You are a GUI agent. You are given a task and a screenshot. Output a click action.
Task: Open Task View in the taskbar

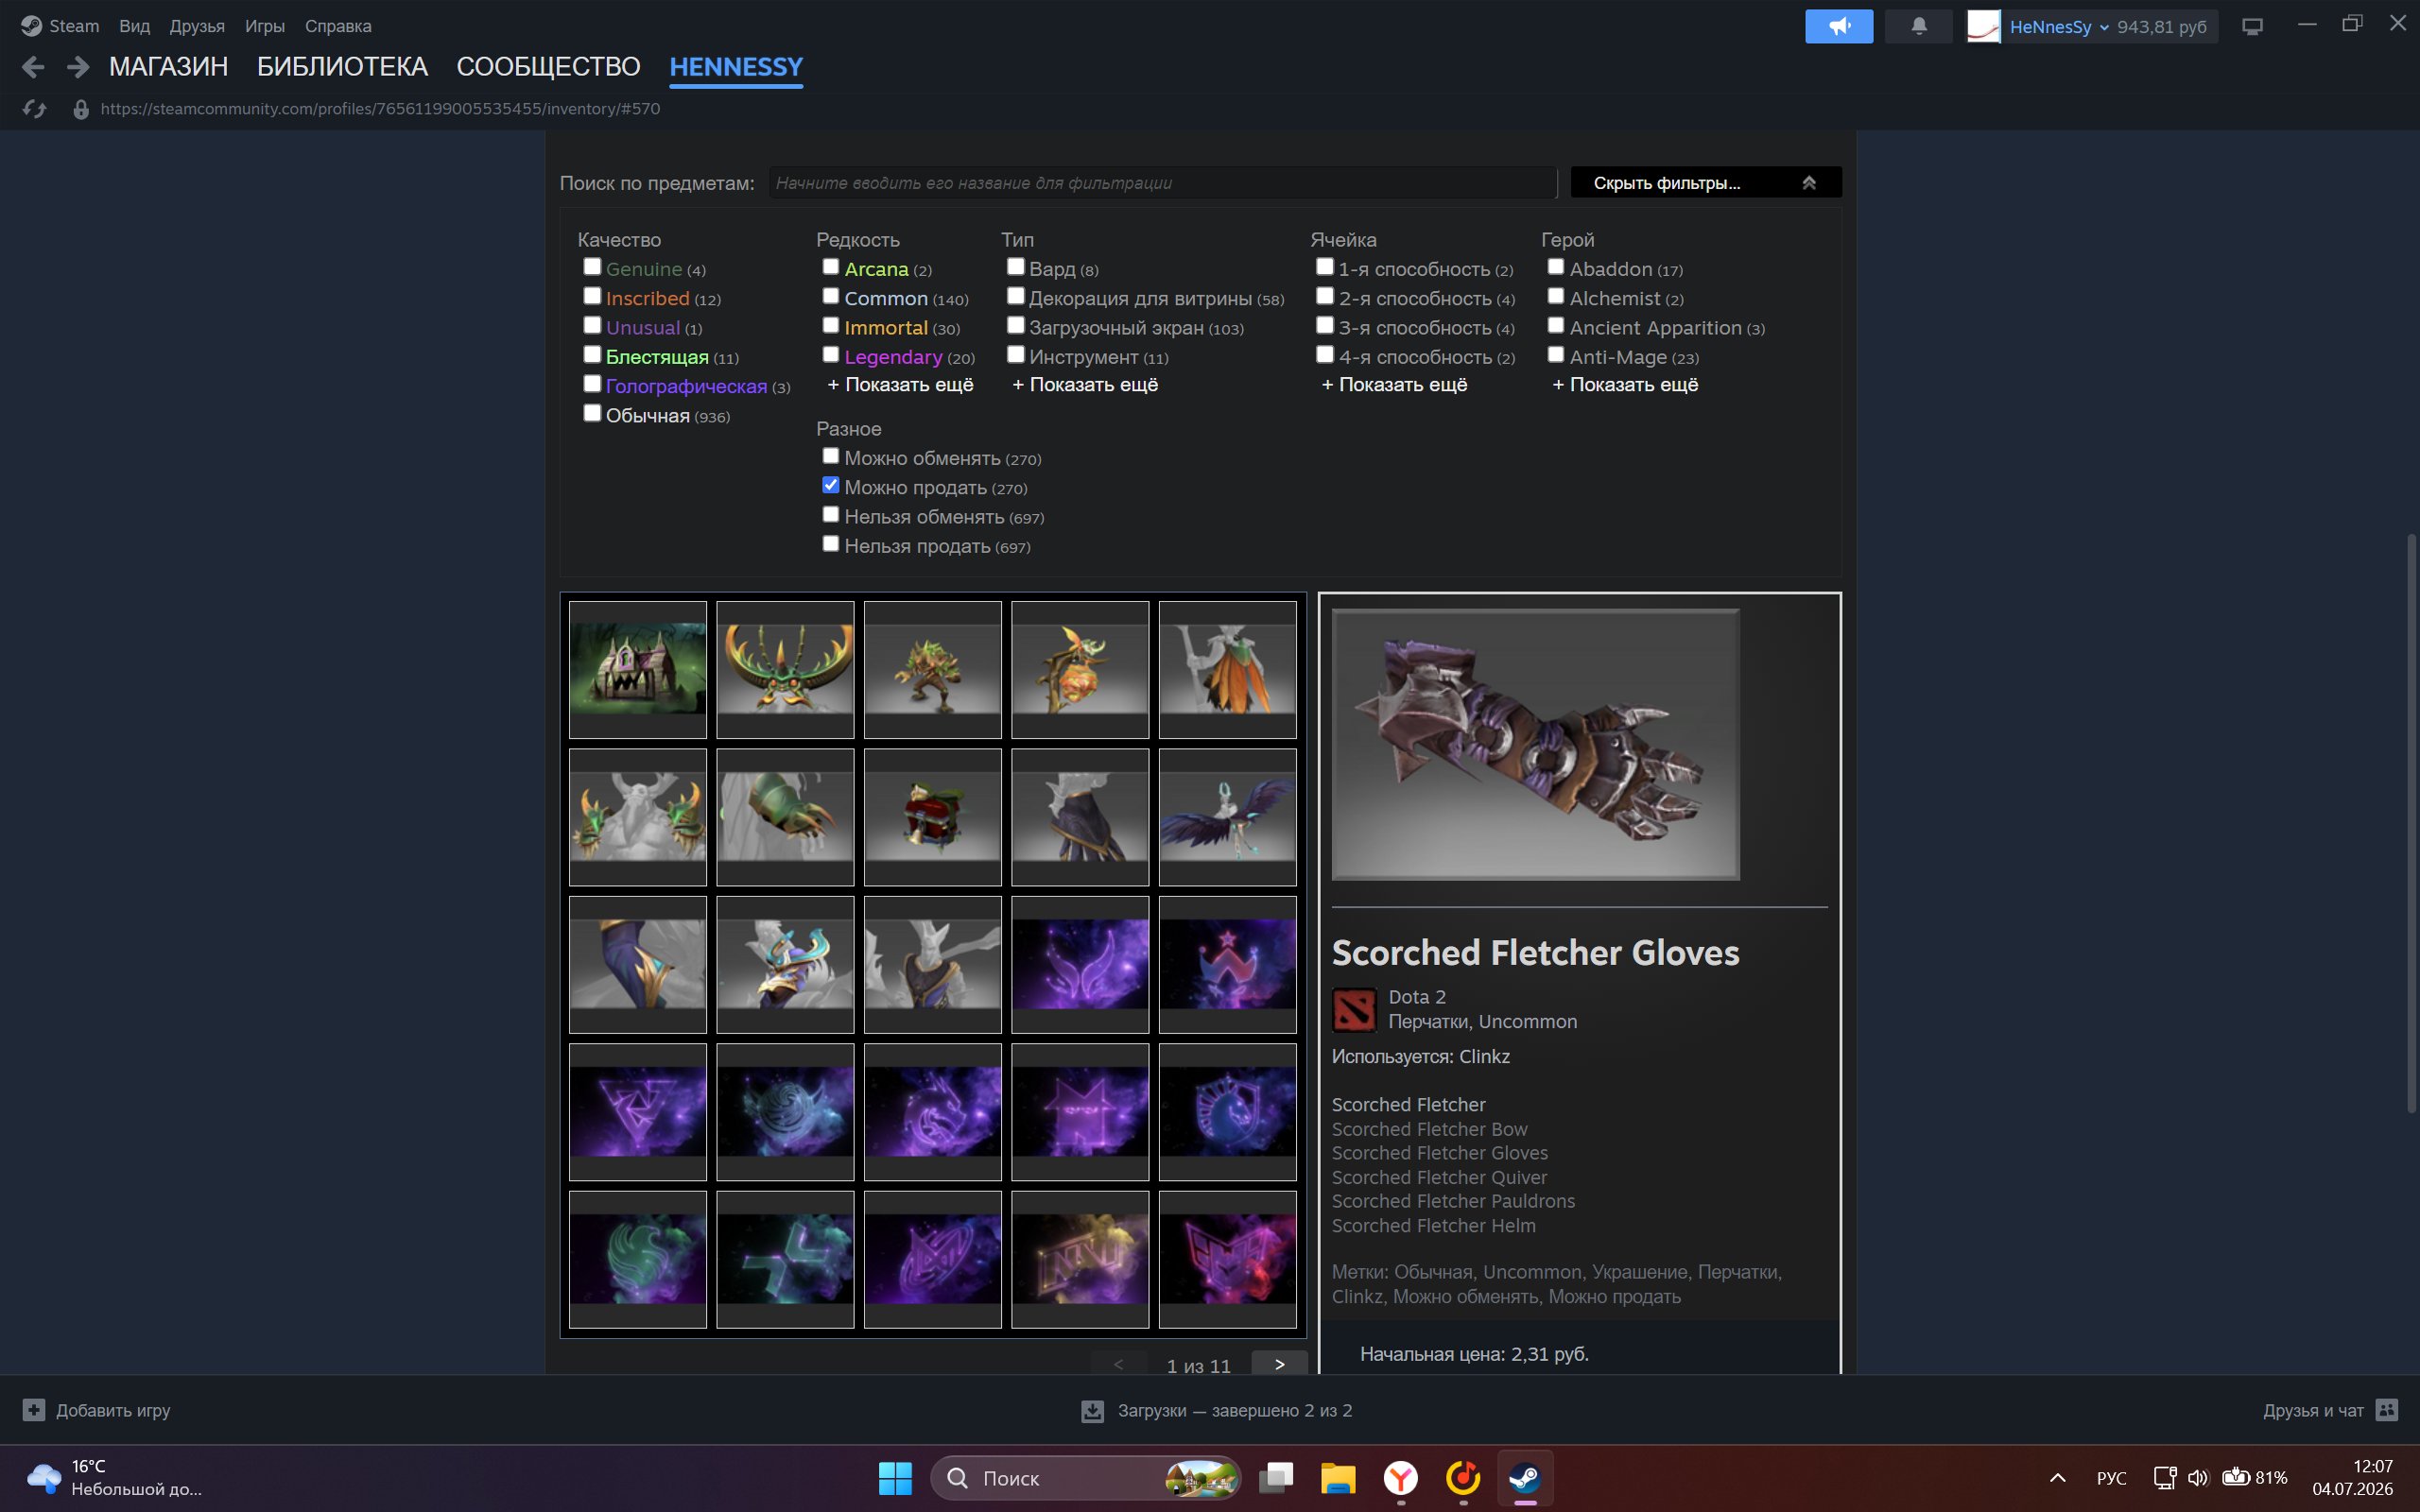pyautogui.click(x=1276, y=1478)
